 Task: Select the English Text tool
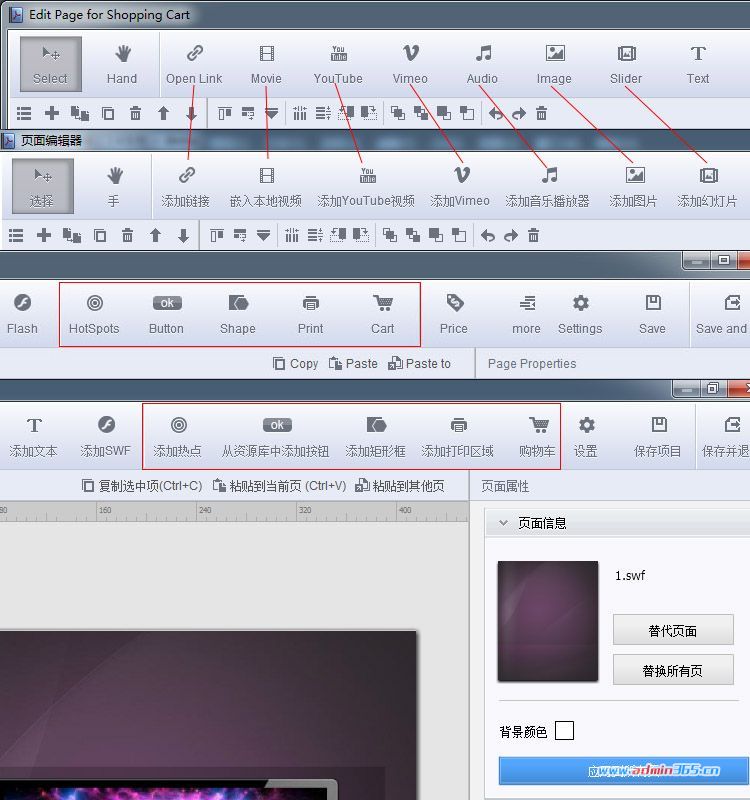click(697, 64)
